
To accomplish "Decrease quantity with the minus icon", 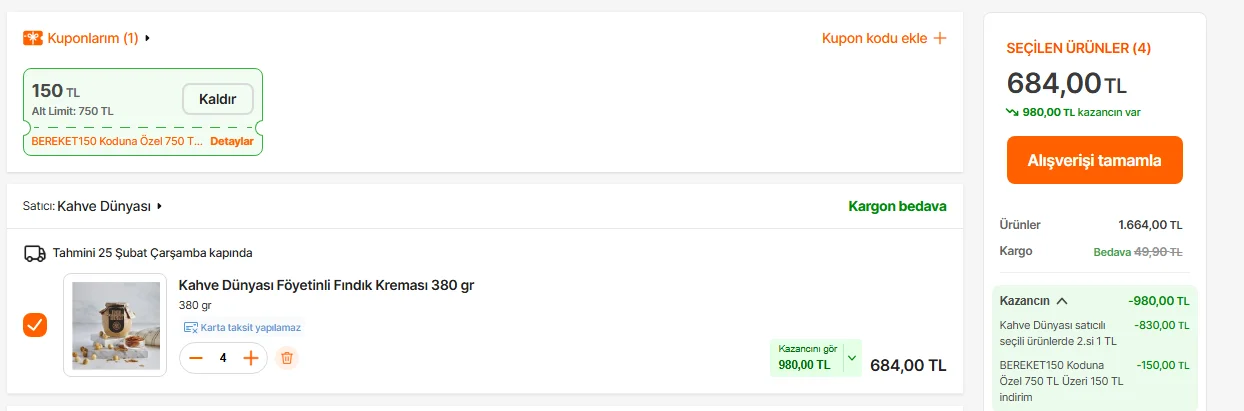I will [196, 358].
